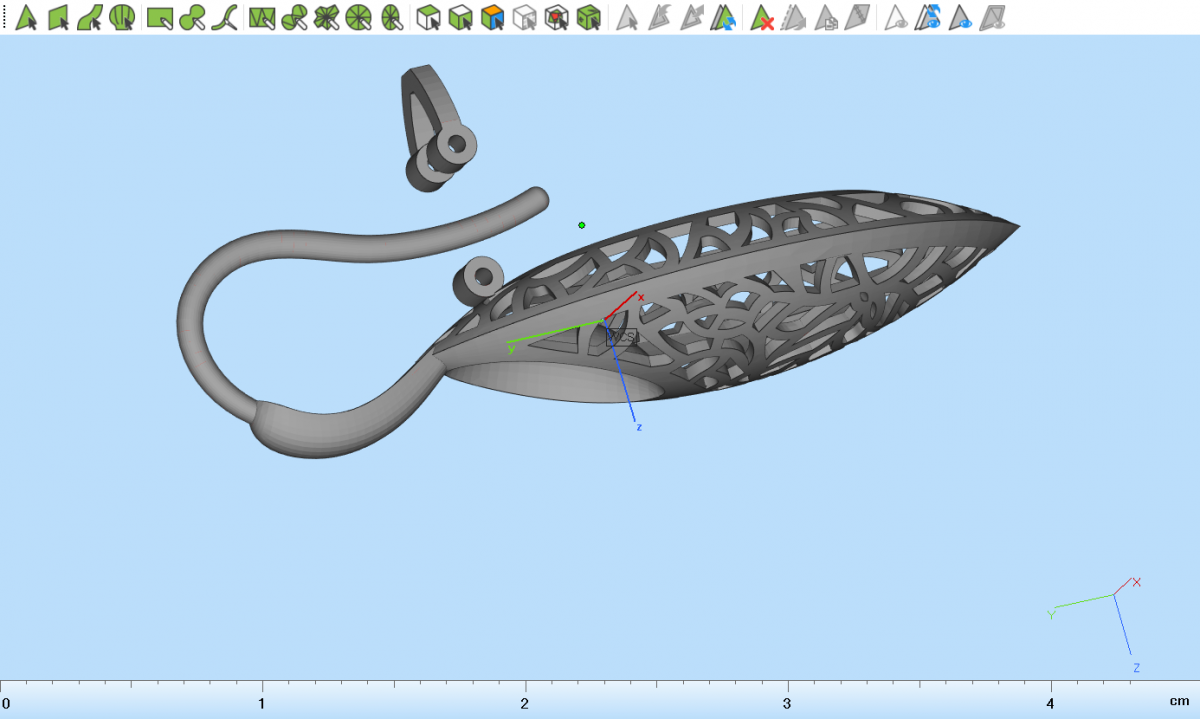The height and width of the screenshot is (719, 1200).
Task: Click the cube with orange top icon
Action: tap(492, 17)
